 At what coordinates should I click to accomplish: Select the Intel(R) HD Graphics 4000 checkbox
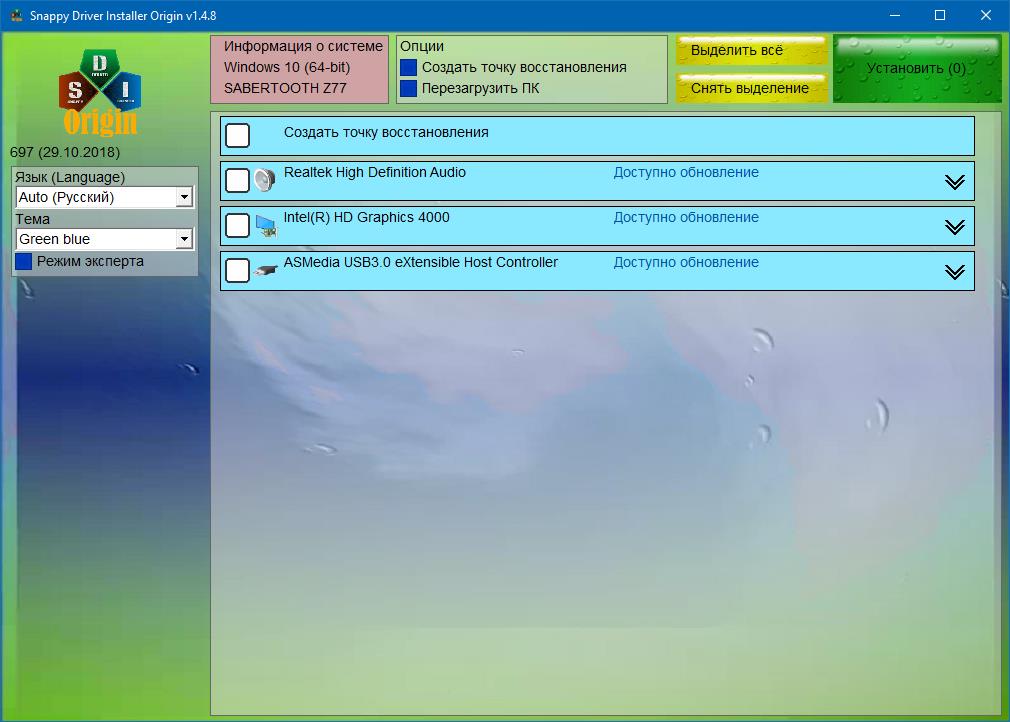click(x=237, y=225)
